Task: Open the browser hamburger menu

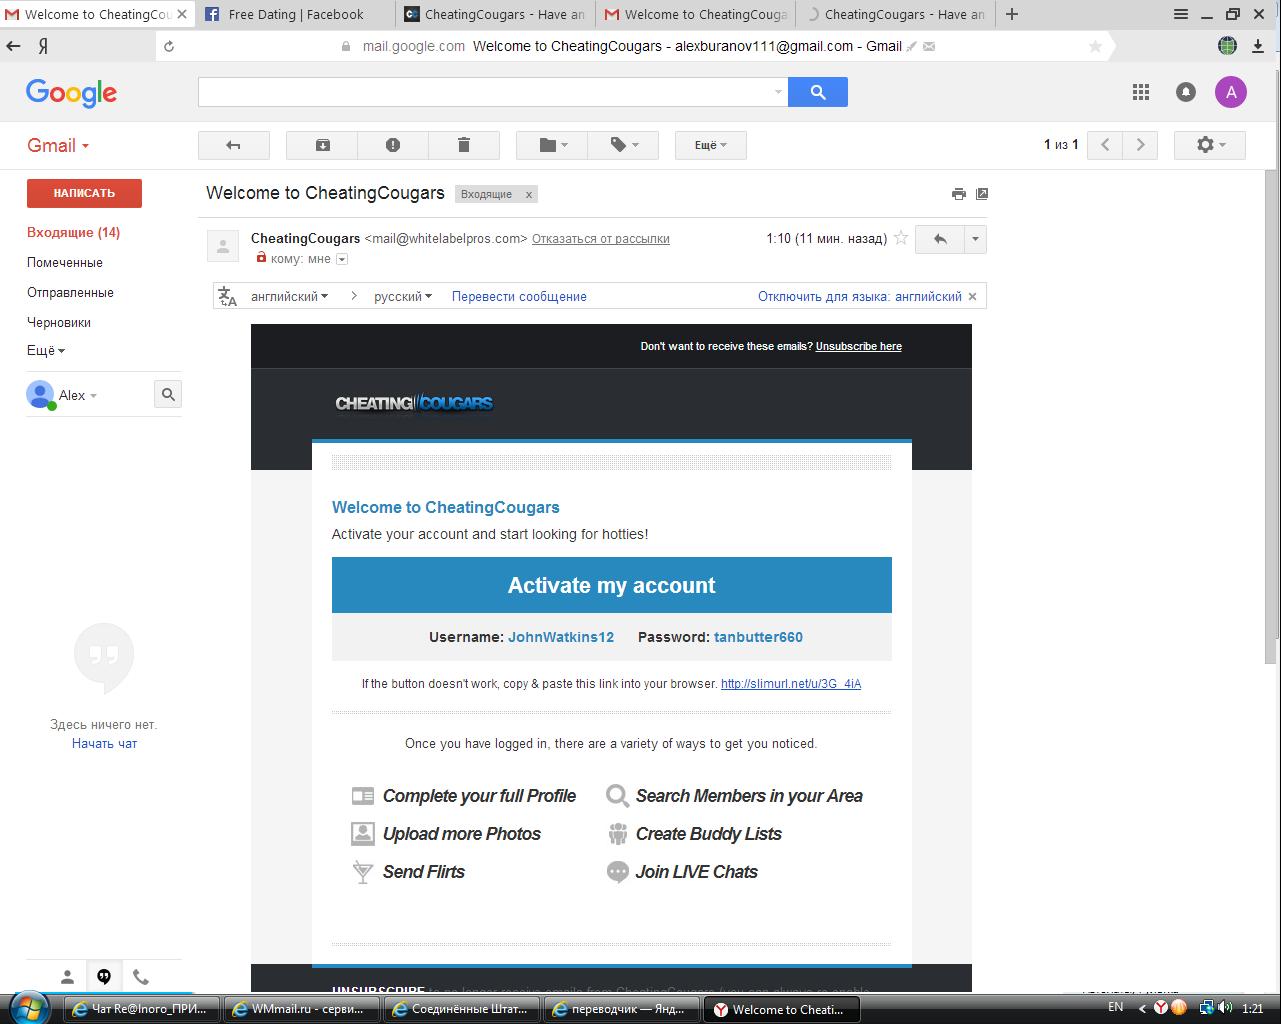Action: click(1181, 14)
